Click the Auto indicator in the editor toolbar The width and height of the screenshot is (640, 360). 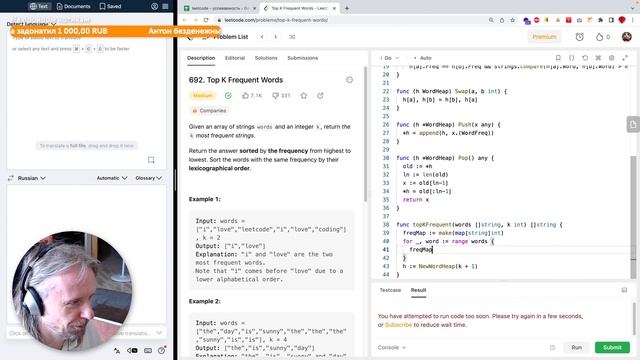422,58
